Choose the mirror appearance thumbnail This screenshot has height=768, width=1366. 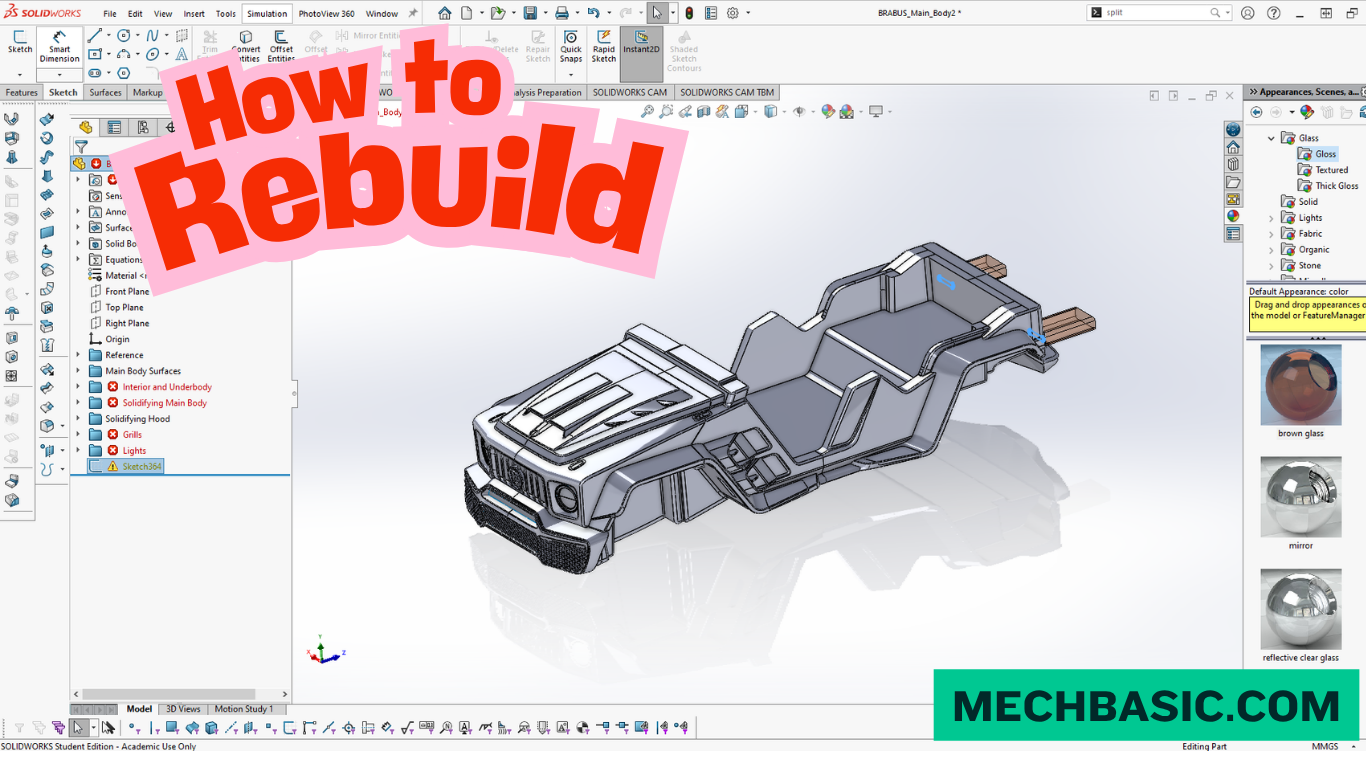[1300, 497]
